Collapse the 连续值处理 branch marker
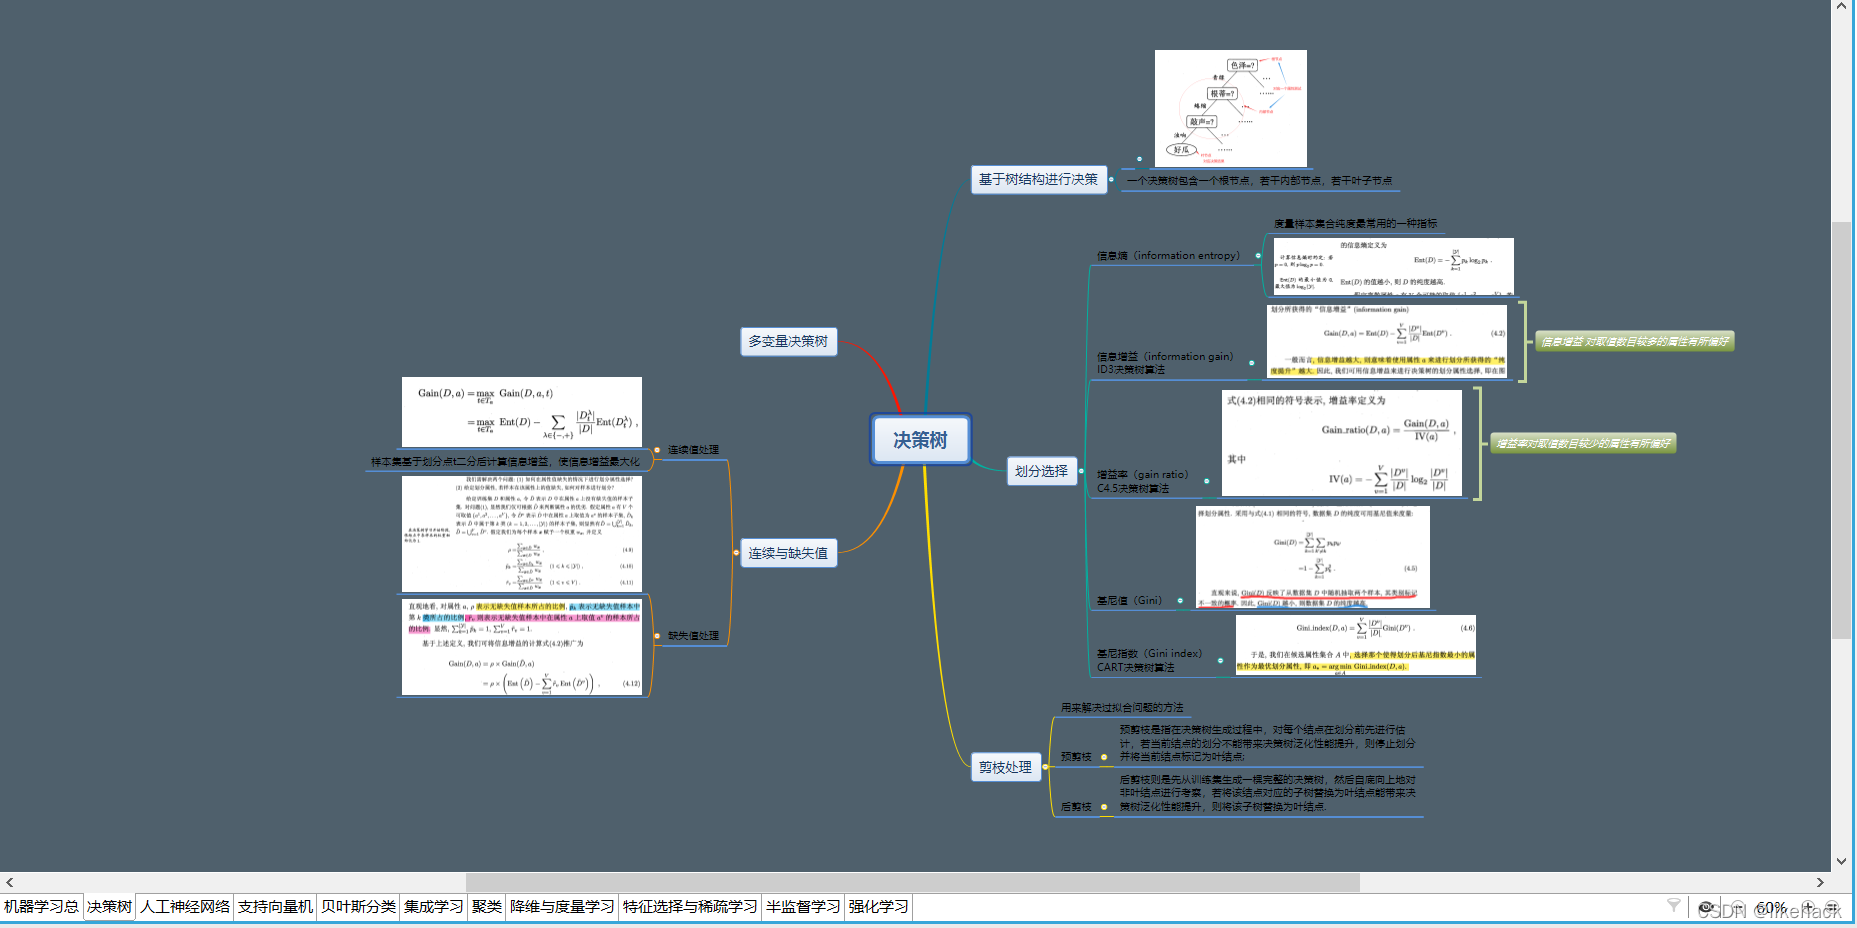 (x=657, y=450)
